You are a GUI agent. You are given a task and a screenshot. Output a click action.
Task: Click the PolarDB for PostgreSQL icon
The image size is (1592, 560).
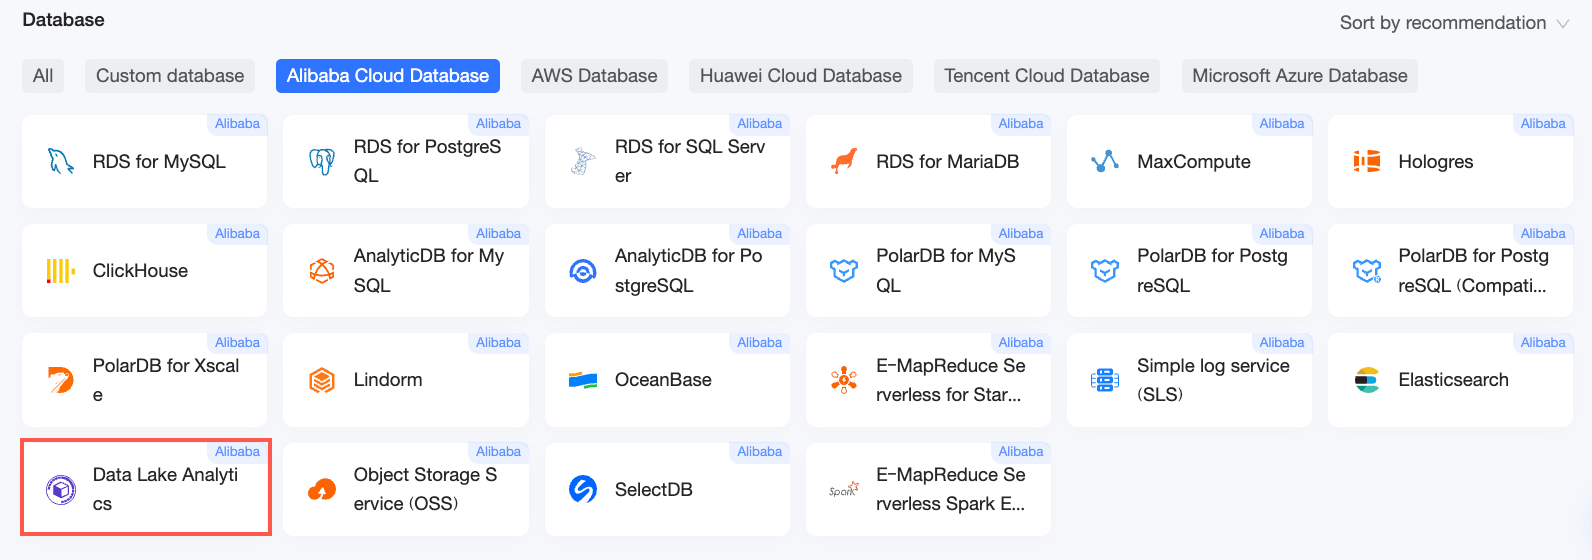pyautogui.click(x=1105, y=271)
